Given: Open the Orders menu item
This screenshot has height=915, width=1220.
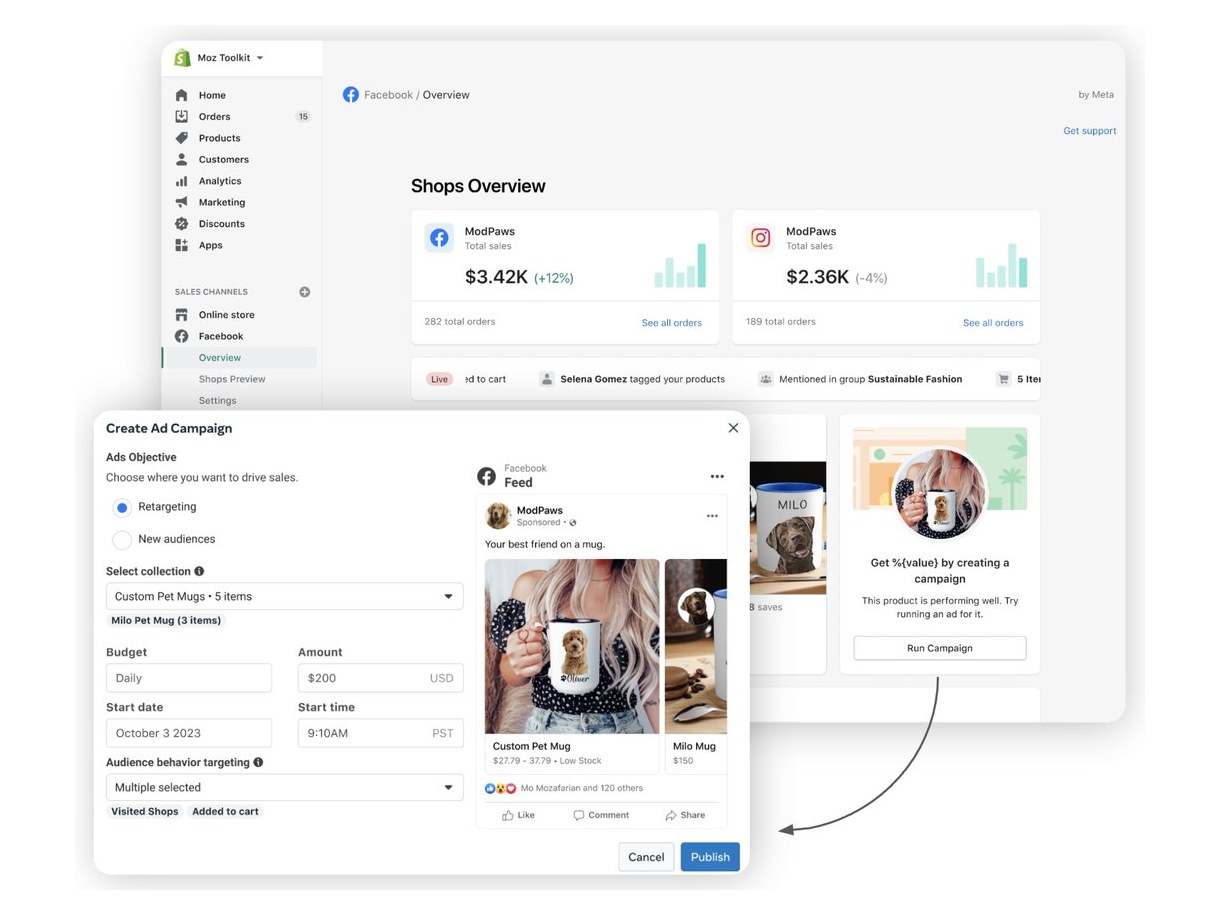Looking at the screenshot, I should pyautogui.click(x=214, y=116).
